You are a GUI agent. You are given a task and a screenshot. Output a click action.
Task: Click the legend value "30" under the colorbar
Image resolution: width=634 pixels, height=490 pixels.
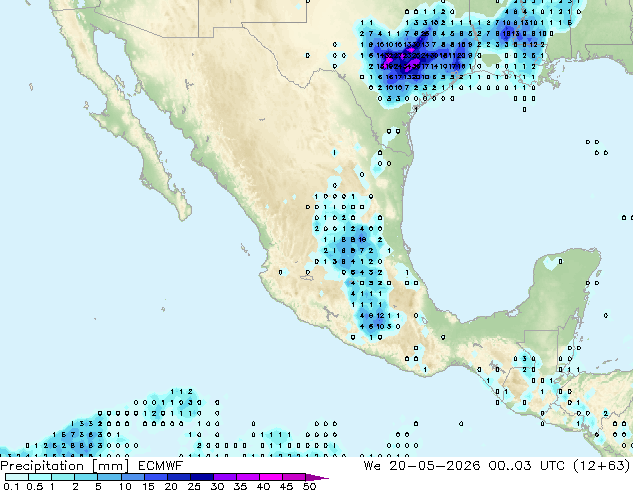pyautogui.click(x=217, y=486)
